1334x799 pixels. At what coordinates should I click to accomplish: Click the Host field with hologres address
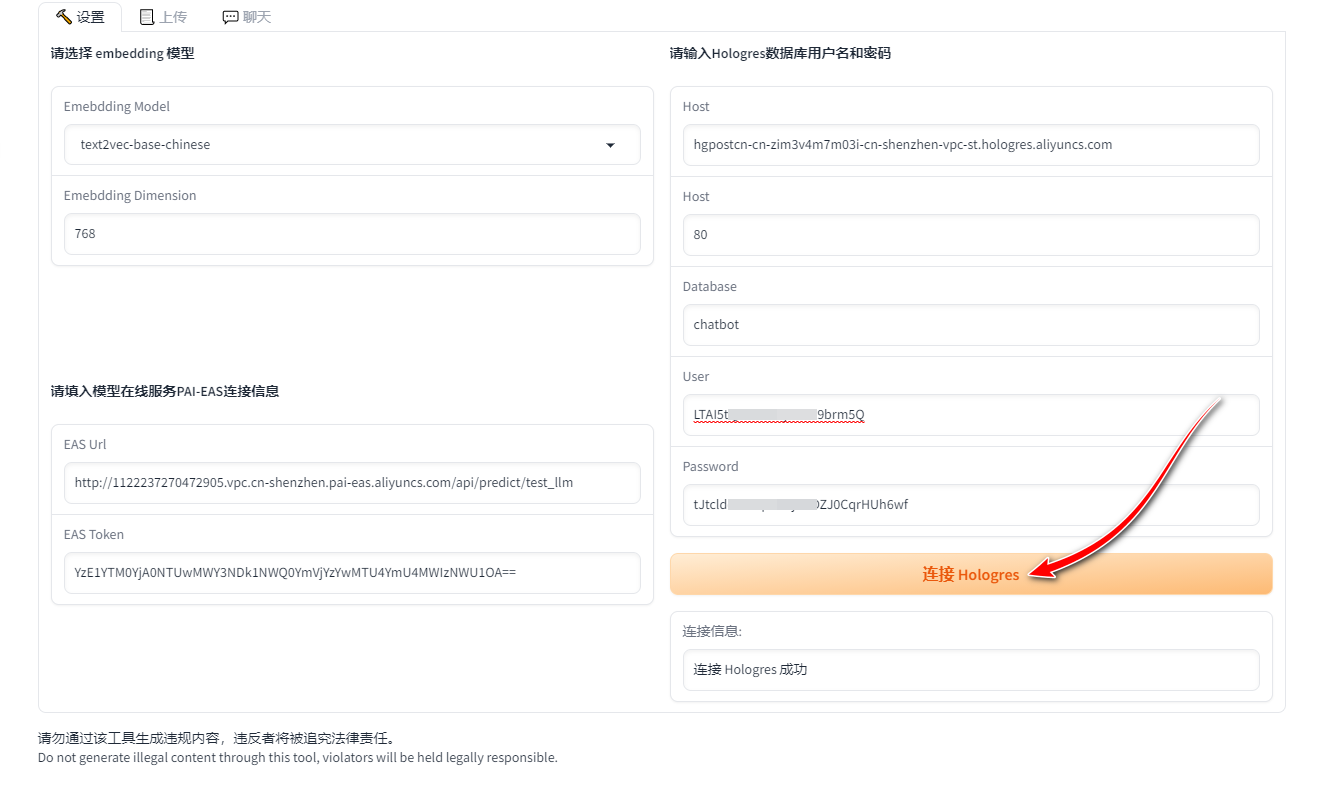point(971,145)
